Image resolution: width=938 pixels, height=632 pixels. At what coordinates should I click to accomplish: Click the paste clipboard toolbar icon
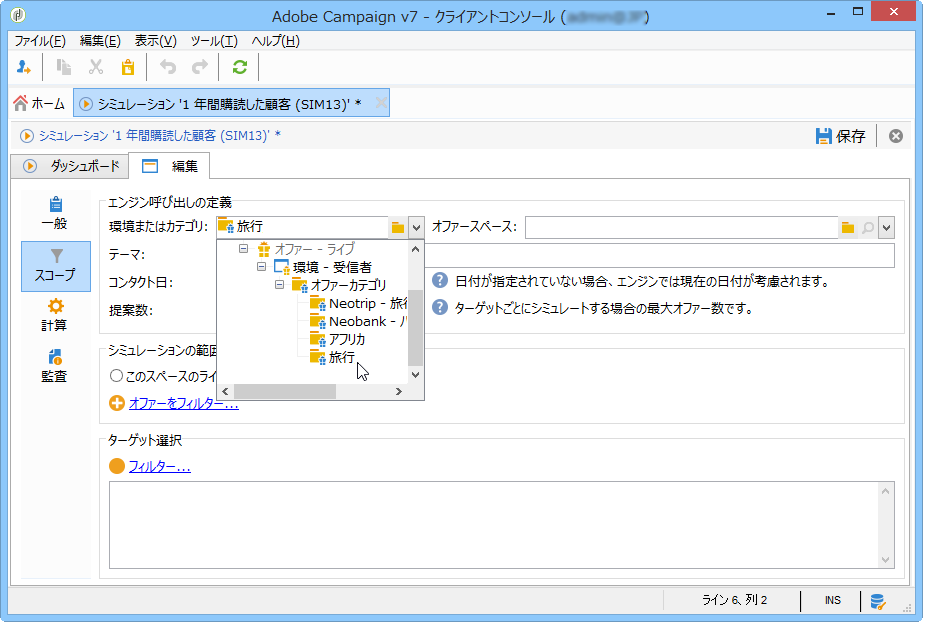pos(128,67)
